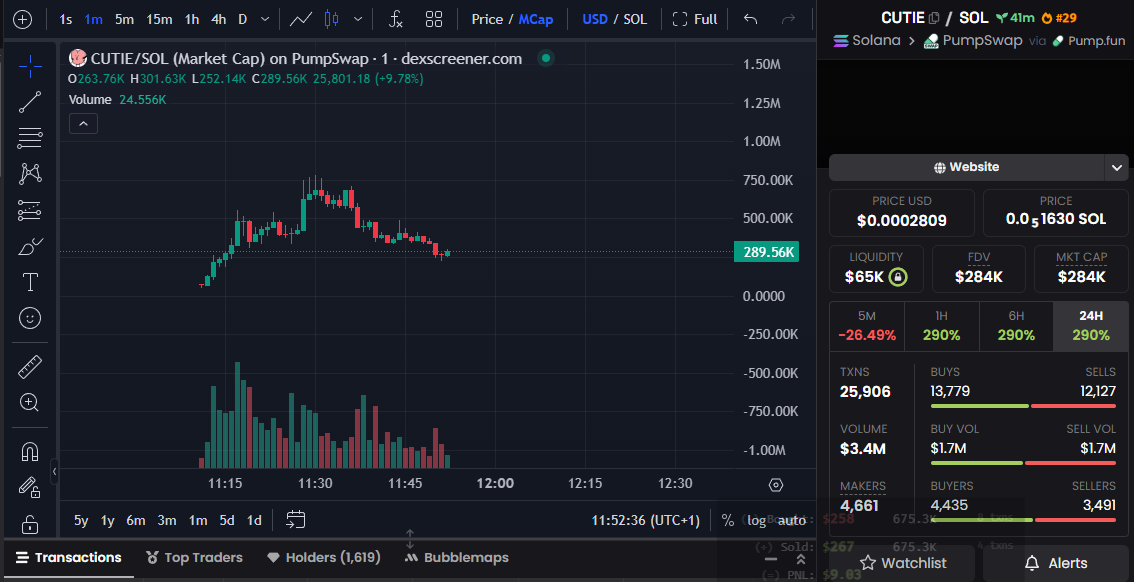Open the Transactions tab

point(69,557)
